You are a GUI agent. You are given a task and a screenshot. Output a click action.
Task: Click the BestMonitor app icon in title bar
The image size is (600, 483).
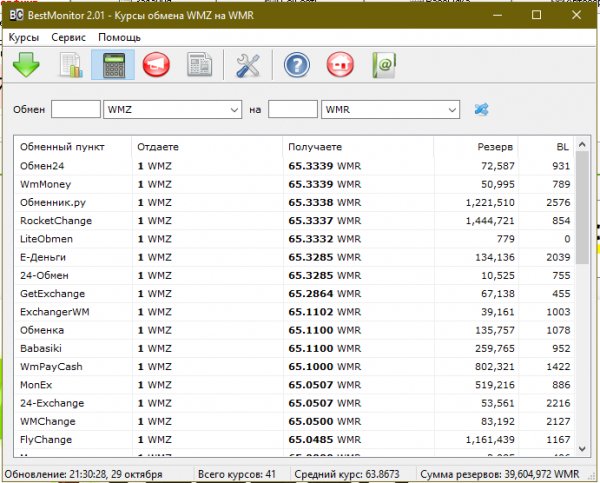point(16,15)
